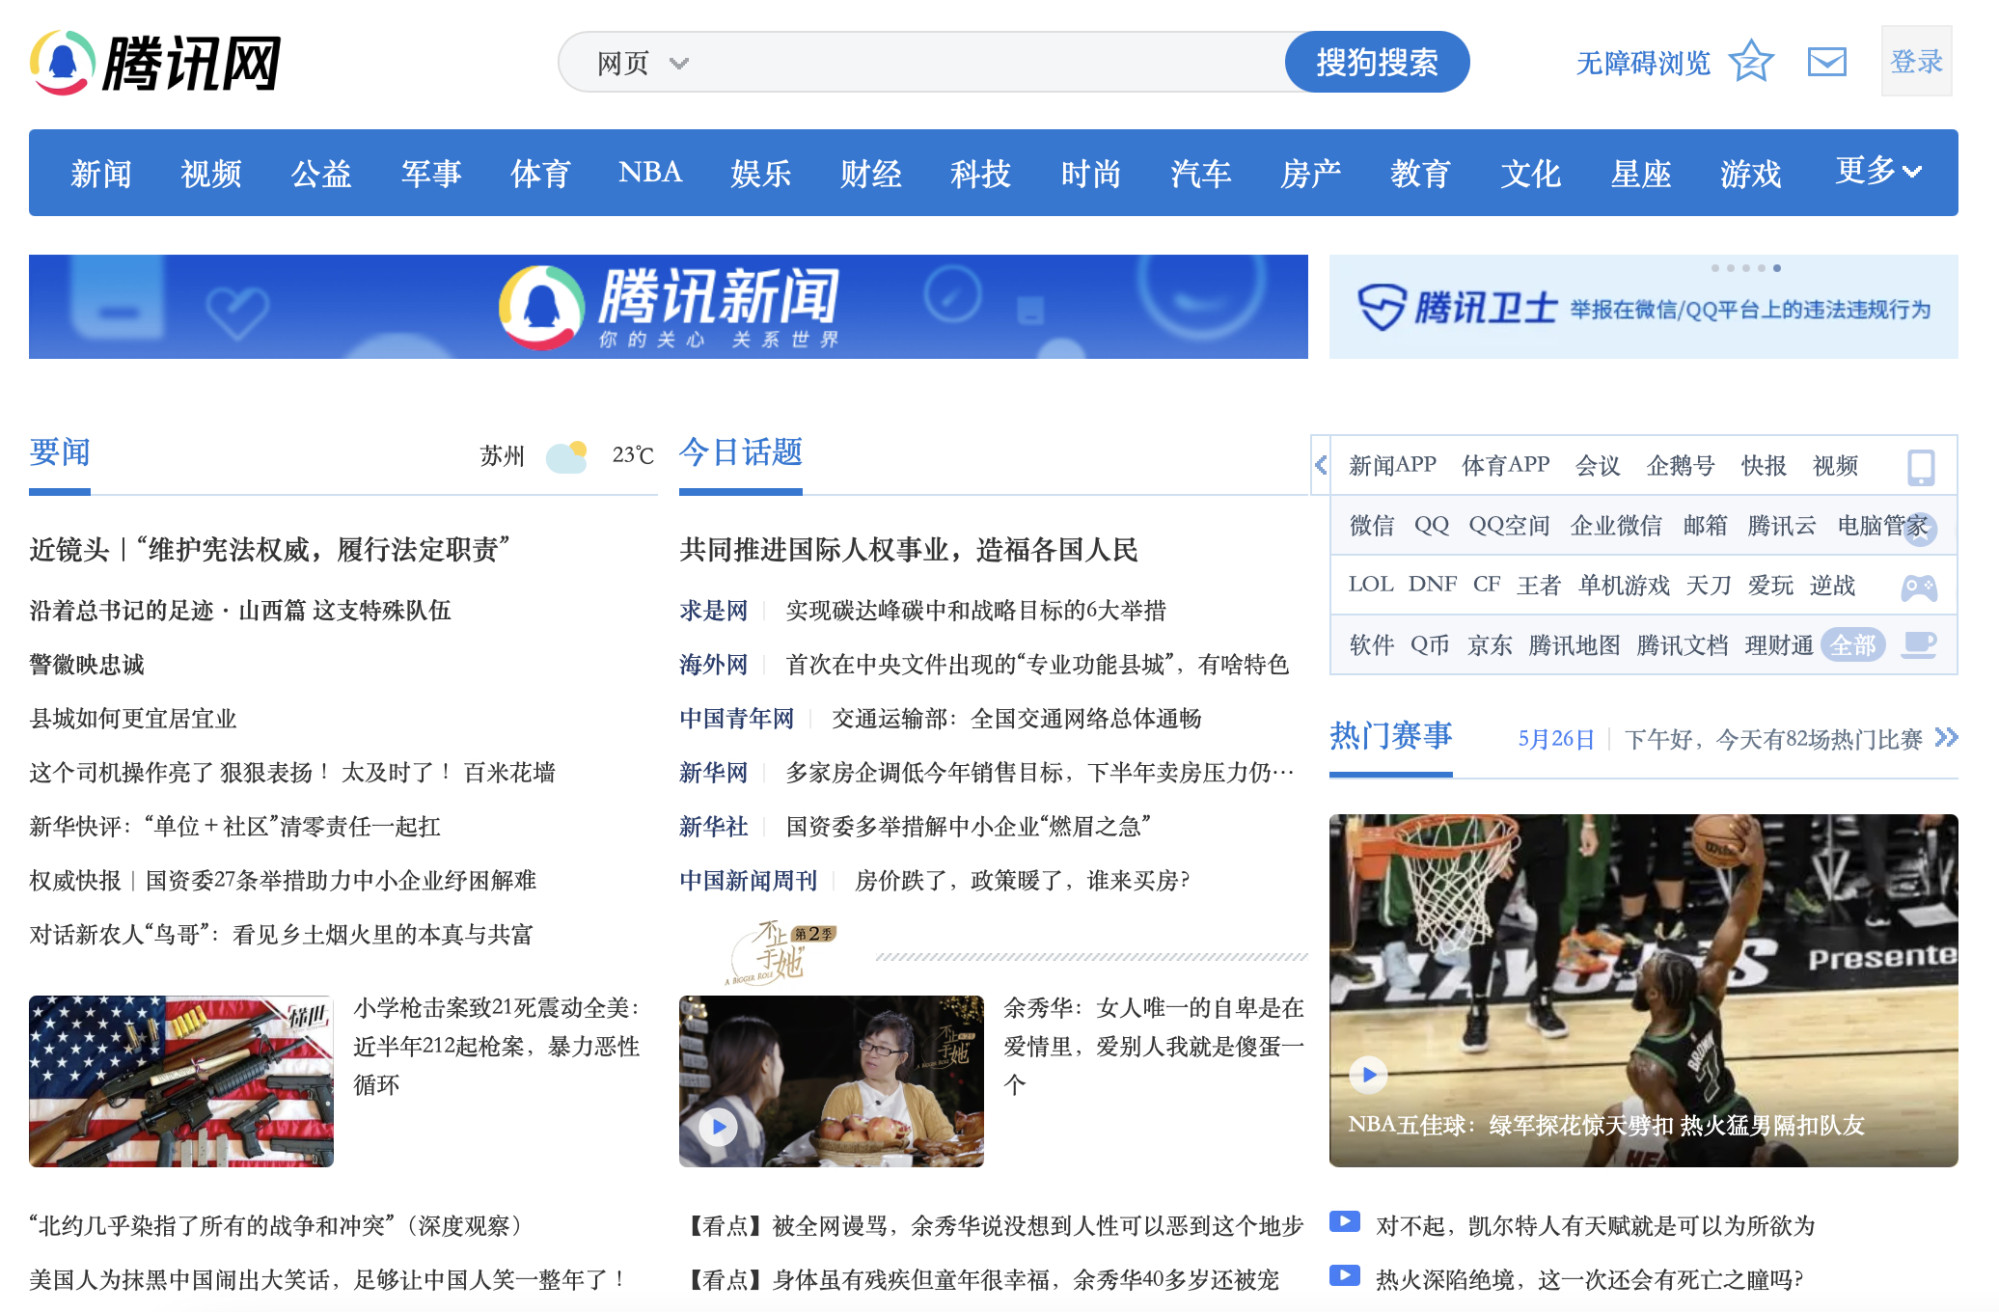The height and width of the screenshot is (1312, 1999).
Task: Click the round icon beside 电脑管家
Action: 1921,528
